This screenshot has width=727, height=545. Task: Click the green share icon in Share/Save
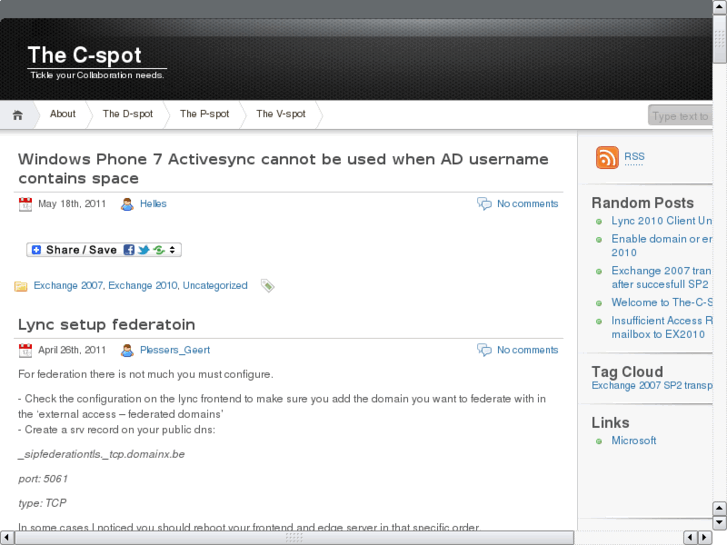[159, 250]
